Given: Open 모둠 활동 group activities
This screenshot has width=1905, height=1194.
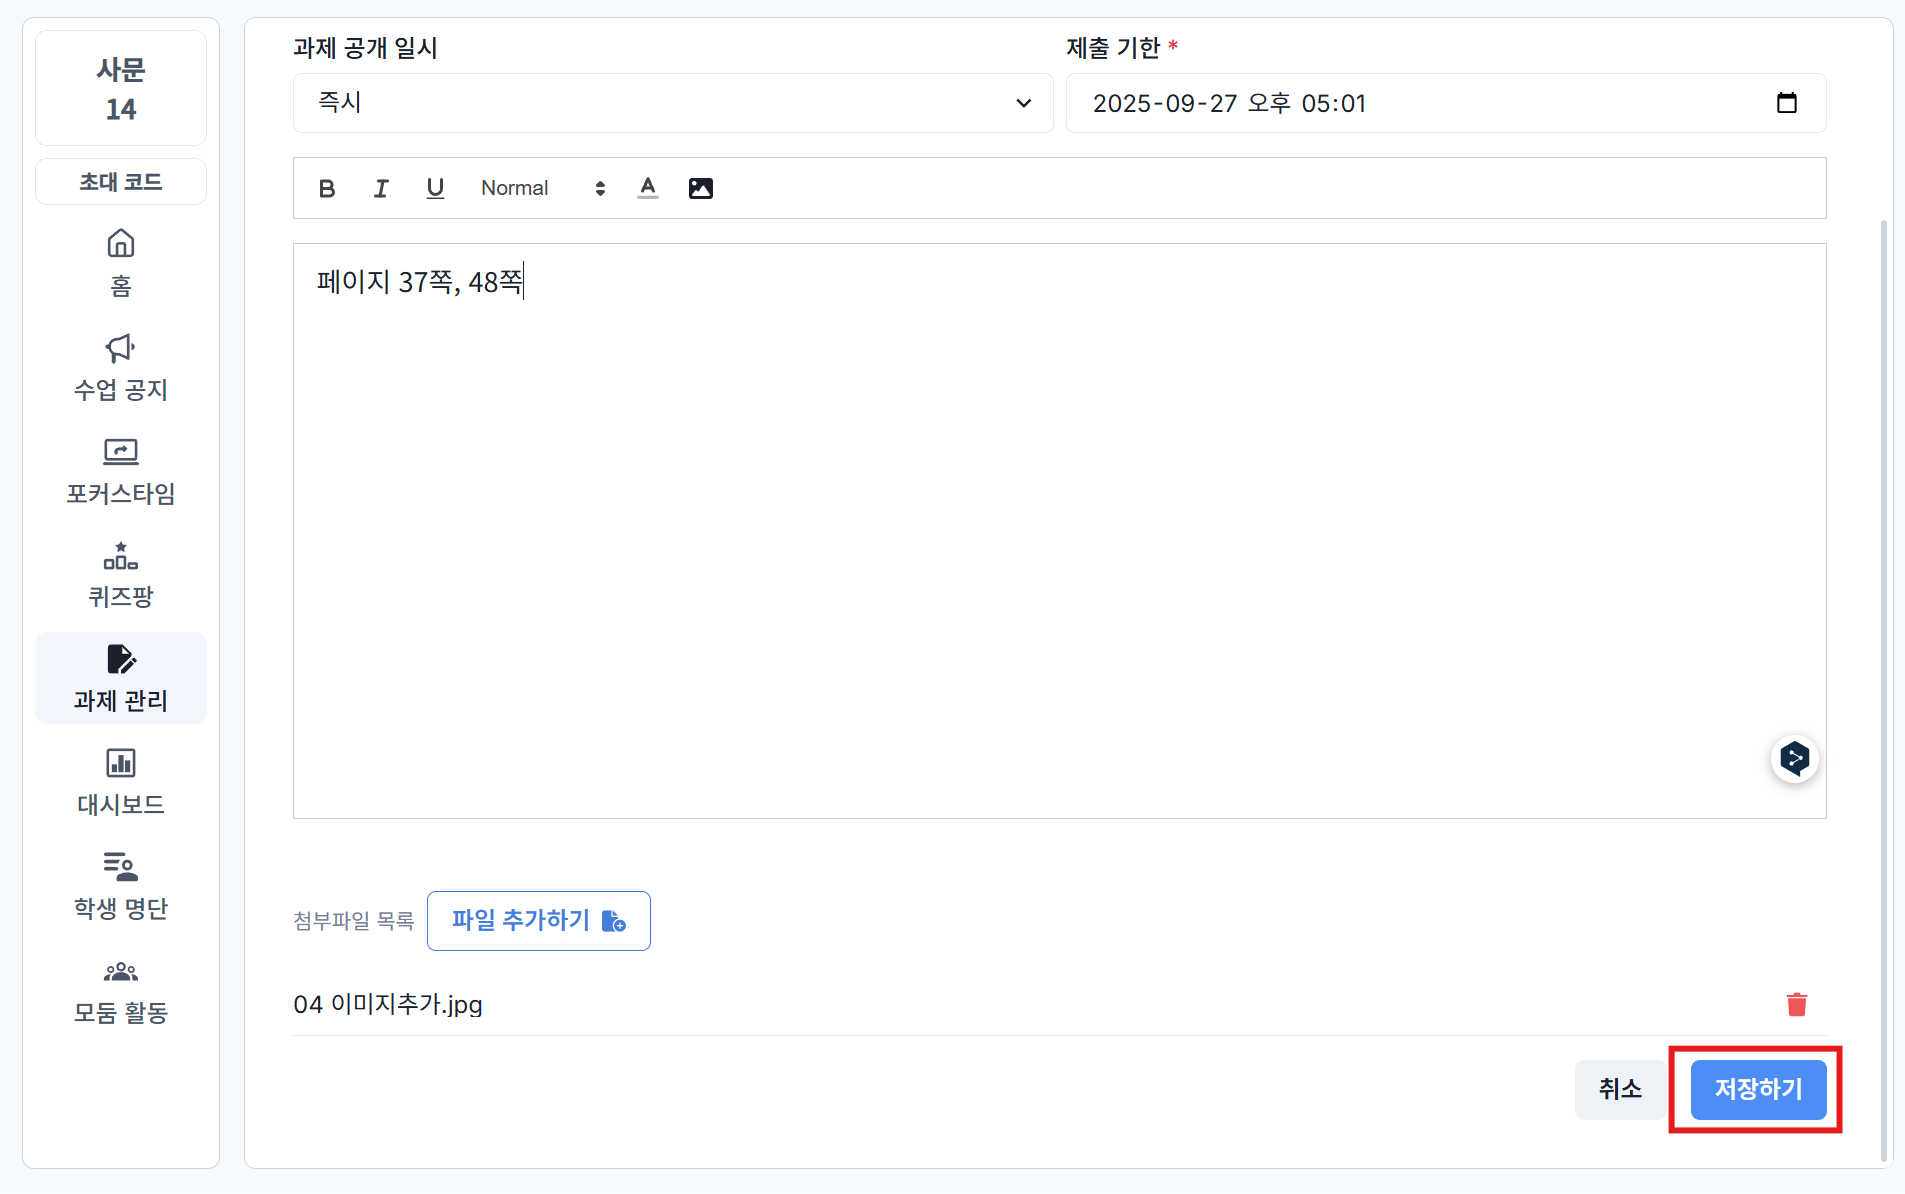Looking at the screenshot, I should [x=121, y=990].
